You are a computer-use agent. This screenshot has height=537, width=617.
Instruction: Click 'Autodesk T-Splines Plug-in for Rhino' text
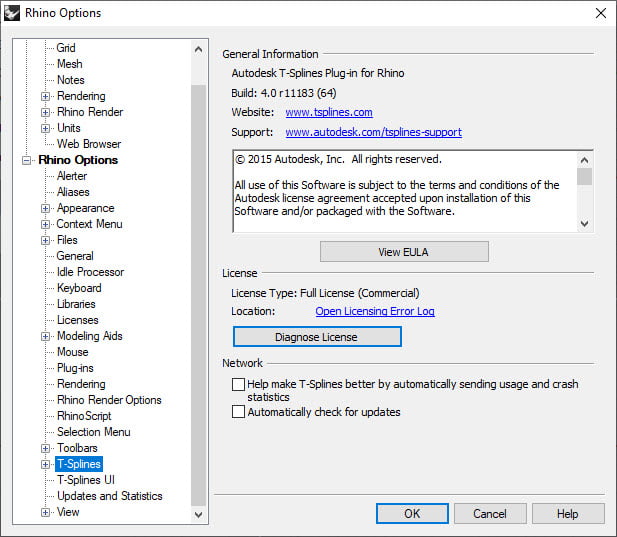click(x=318, y=73)
